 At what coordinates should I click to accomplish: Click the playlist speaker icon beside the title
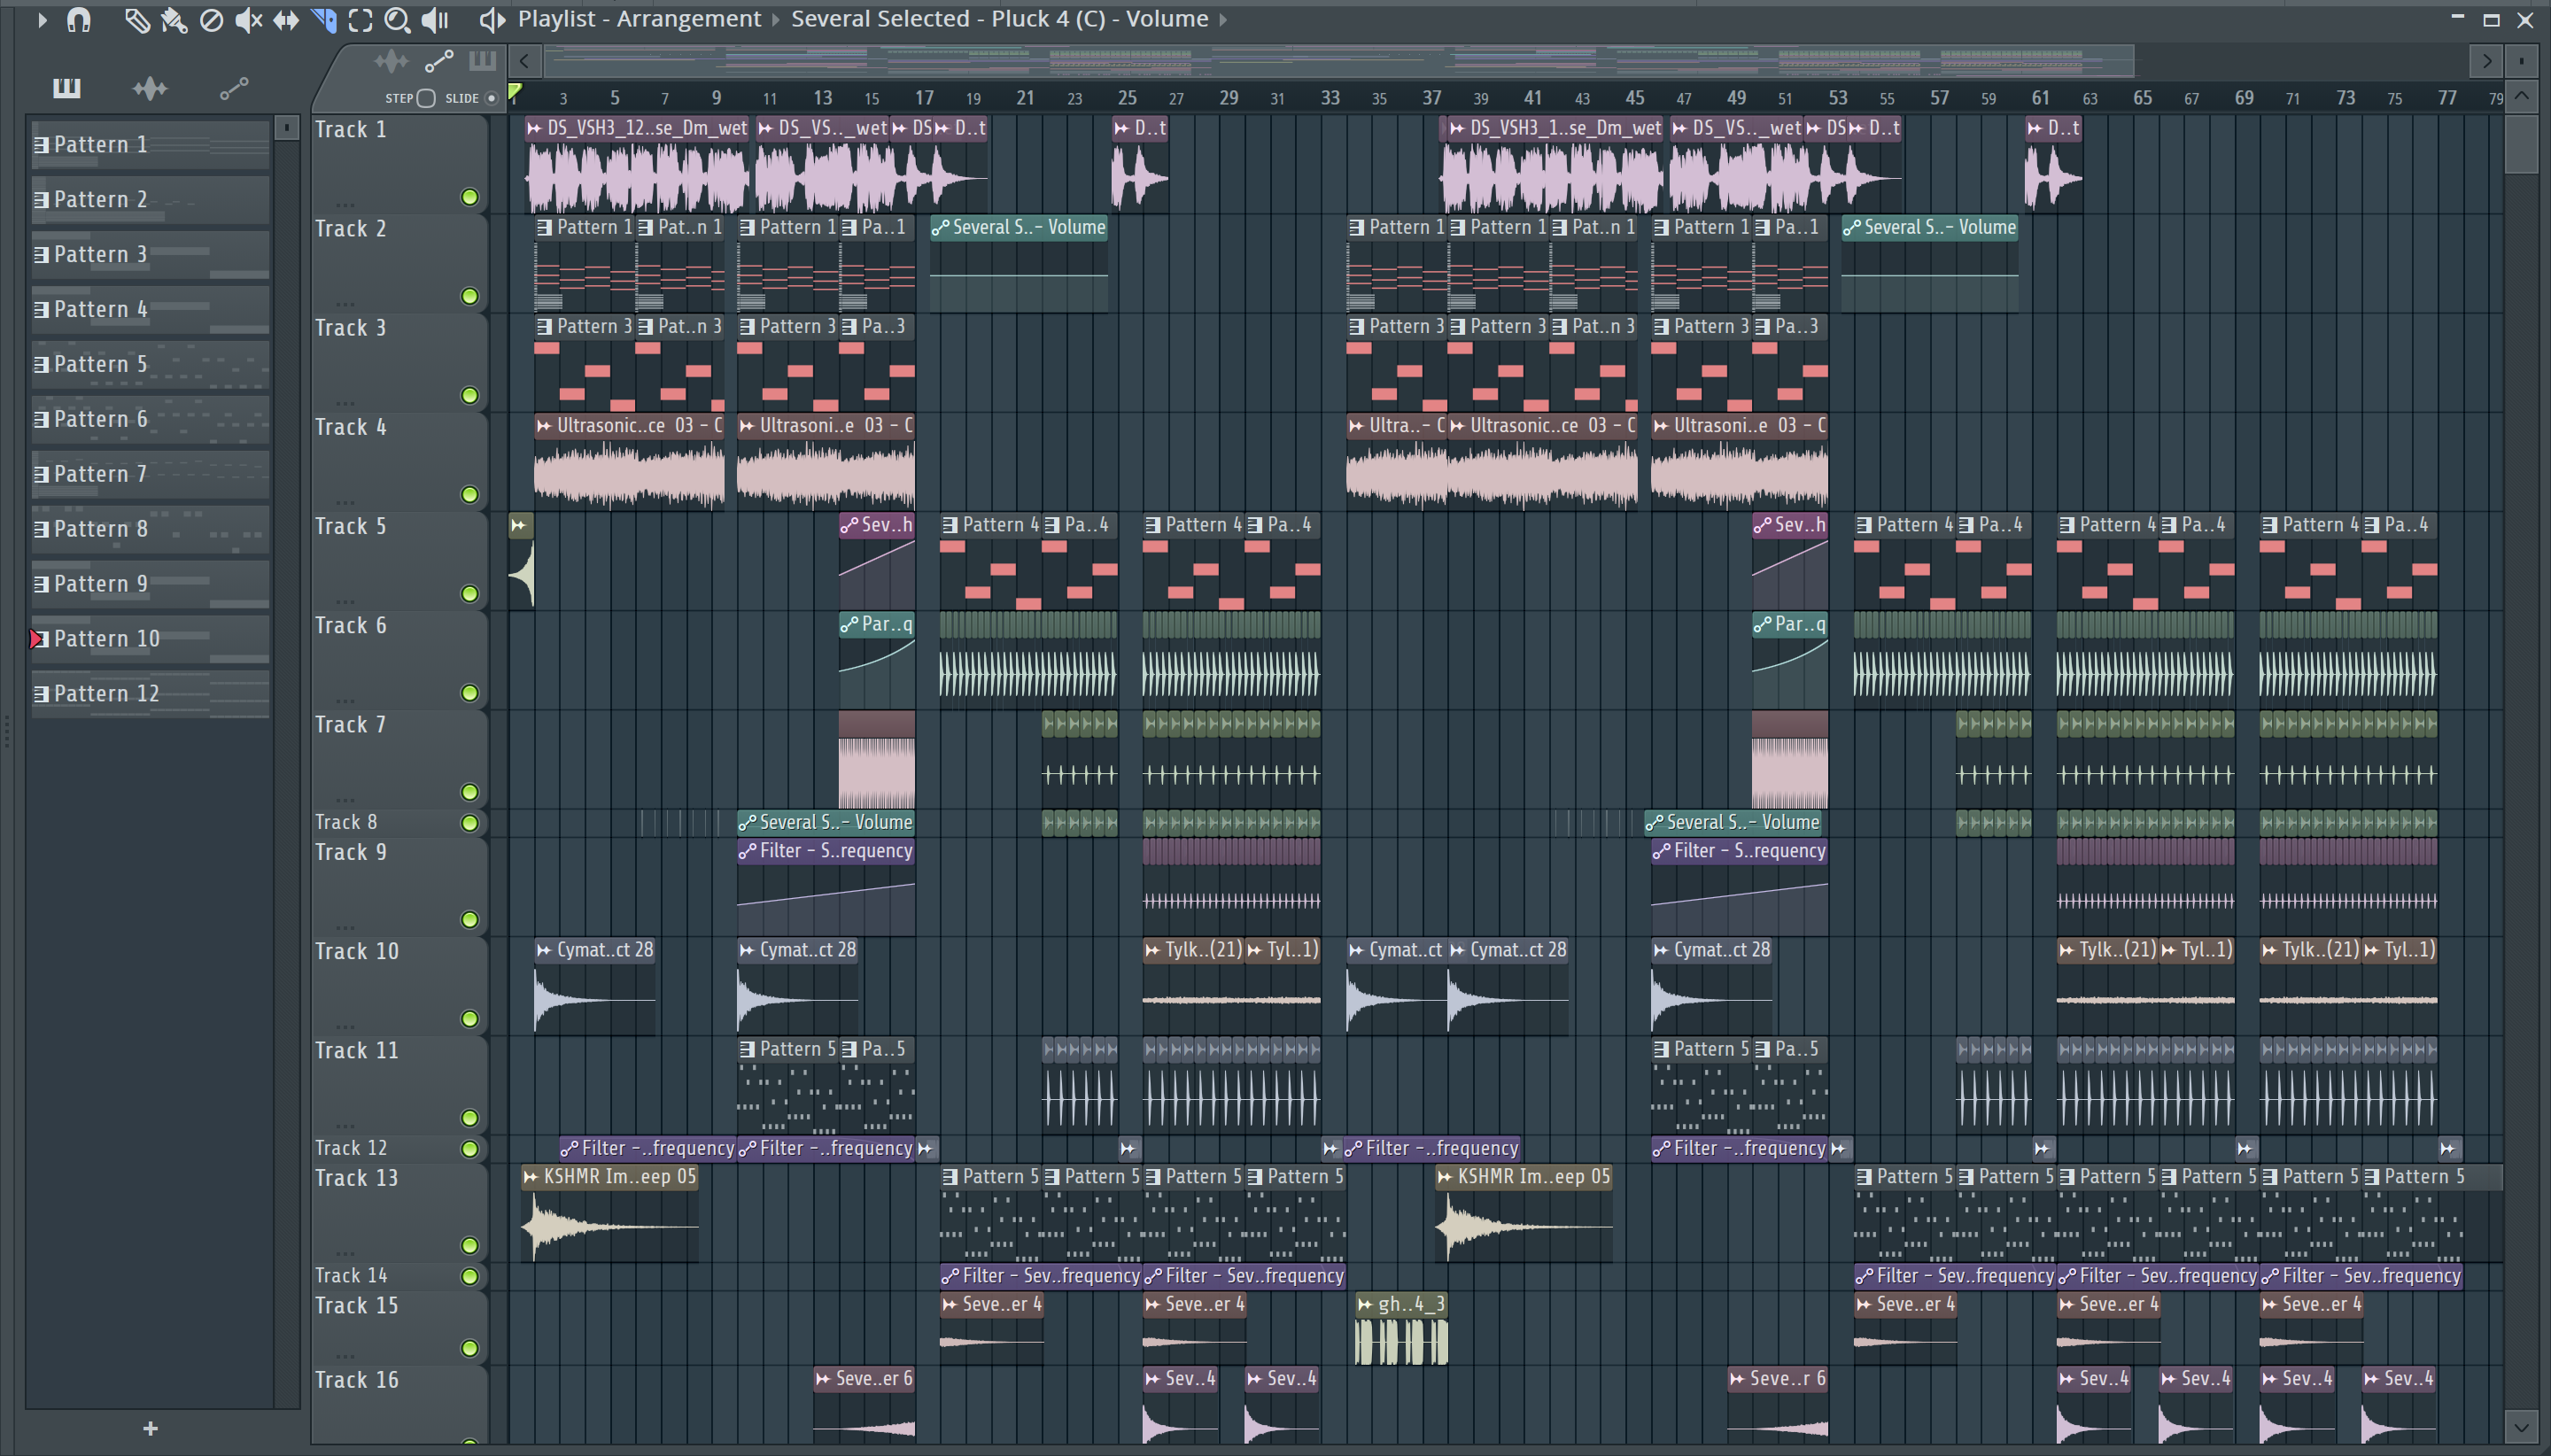492,19
